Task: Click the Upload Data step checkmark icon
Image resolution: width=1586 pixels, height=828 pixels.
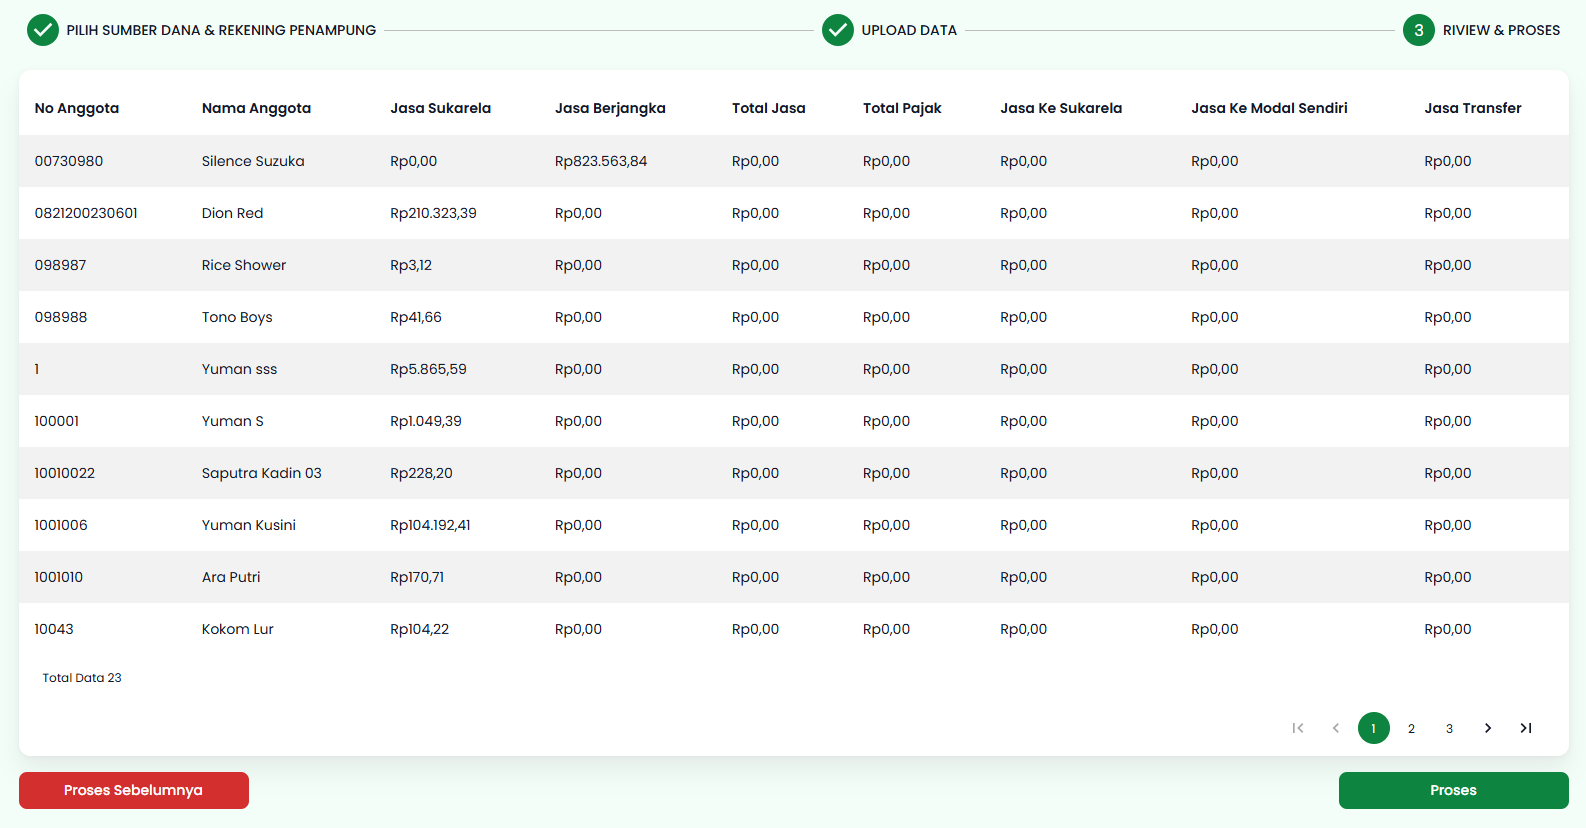Action: [838, 31]
